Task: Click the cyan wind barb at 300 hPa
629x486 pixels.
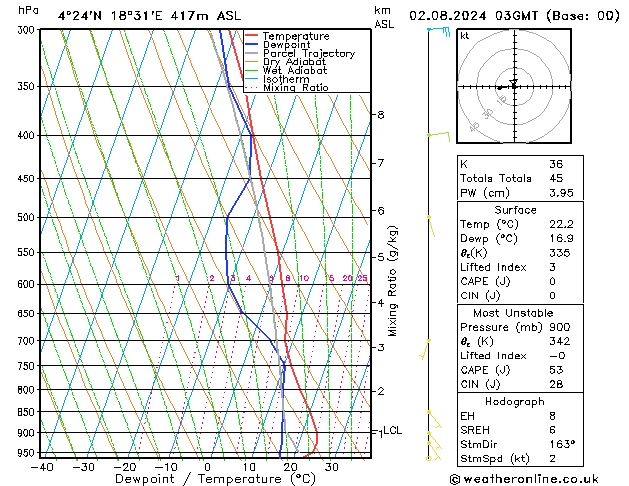Action: coord(437,32)
